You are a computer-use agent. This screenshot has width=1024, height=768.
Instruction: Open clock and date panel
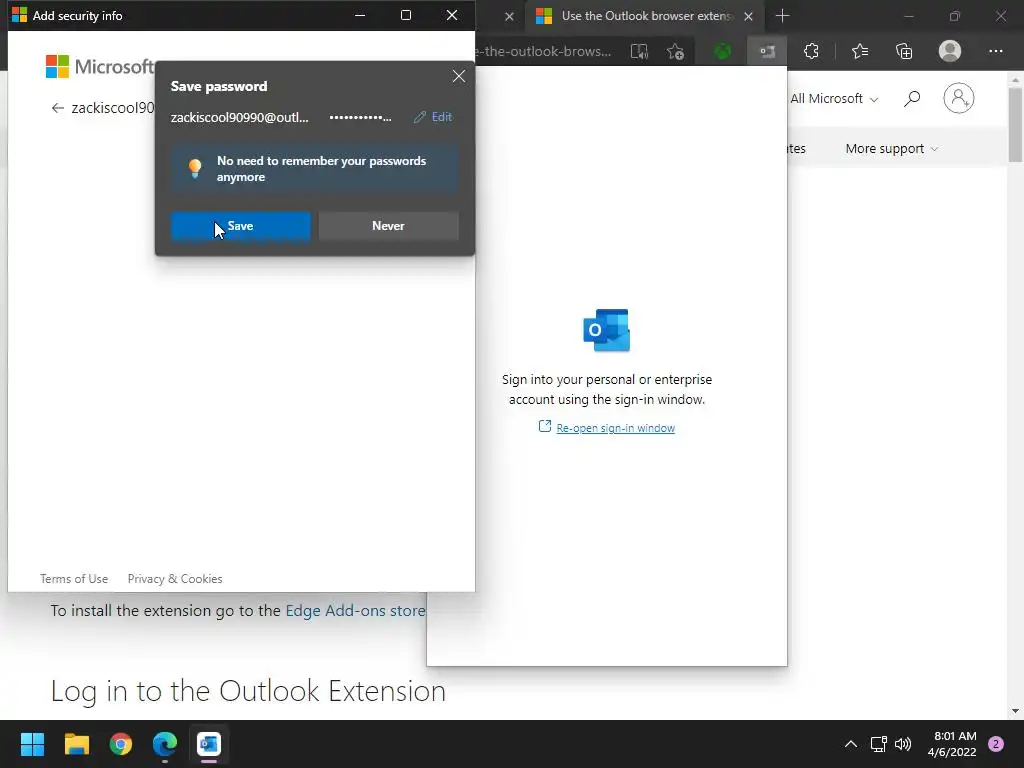tap(952, 744)
